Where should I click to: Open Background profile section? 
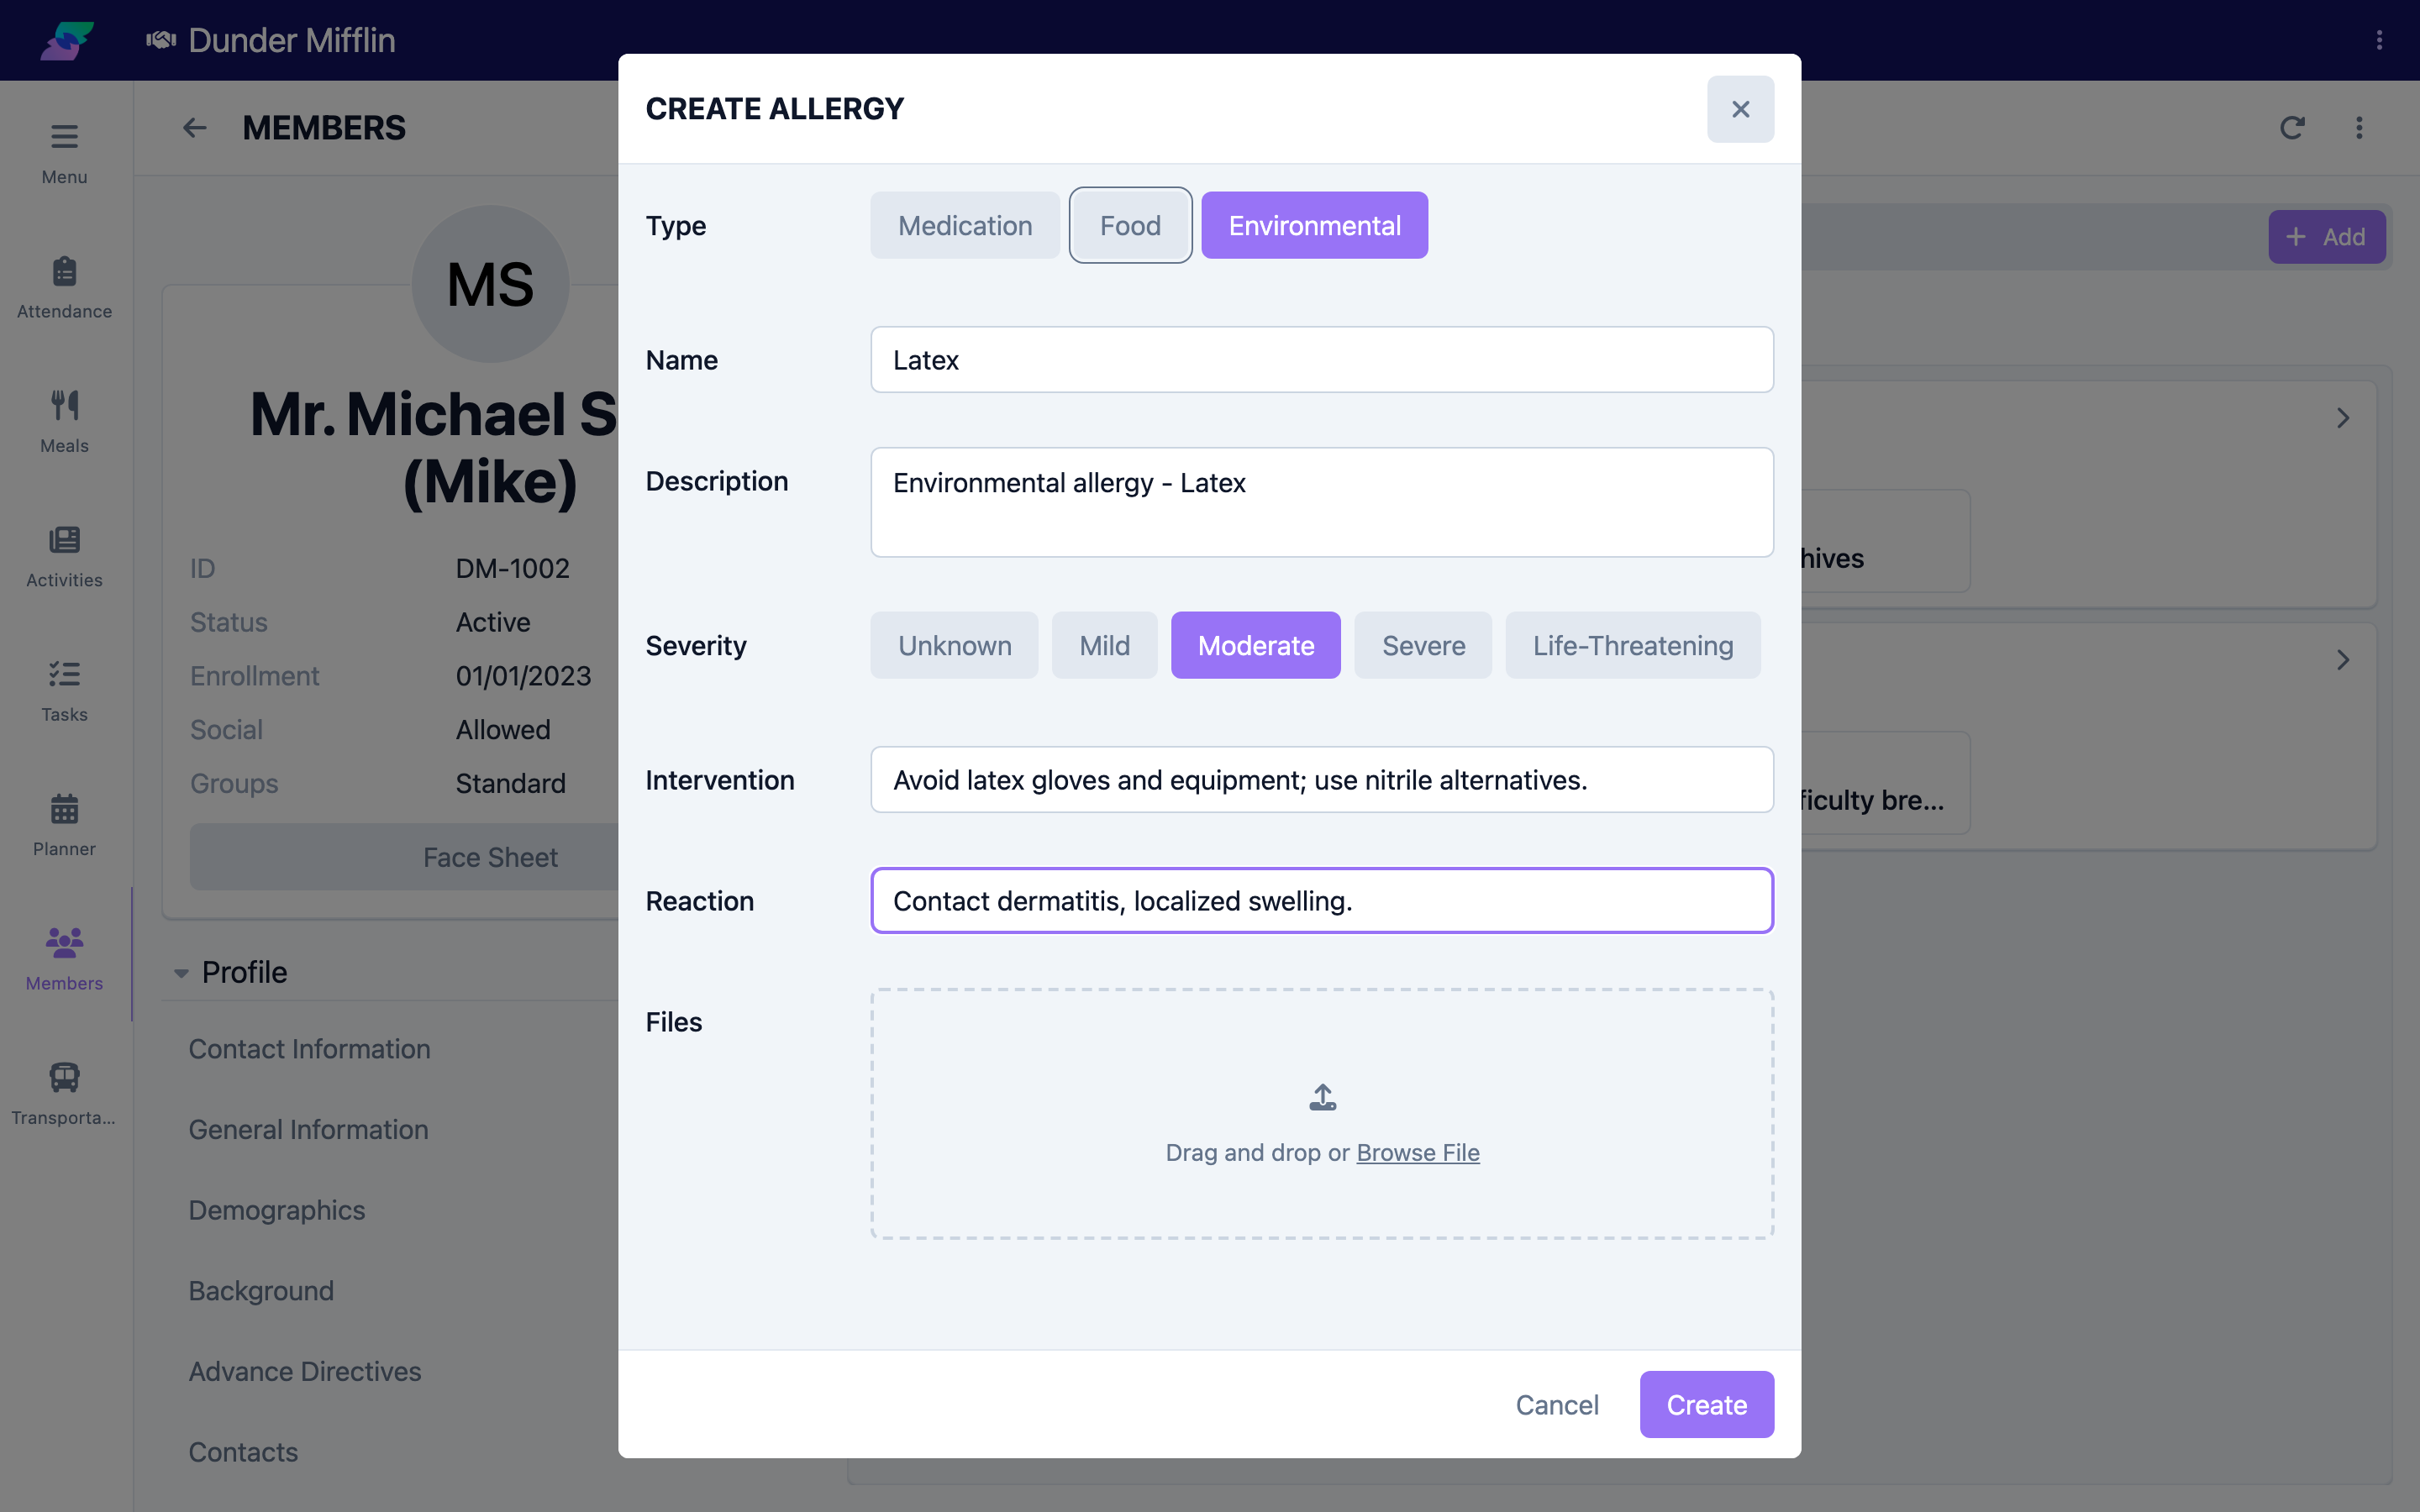click(x=261, y=1290)
